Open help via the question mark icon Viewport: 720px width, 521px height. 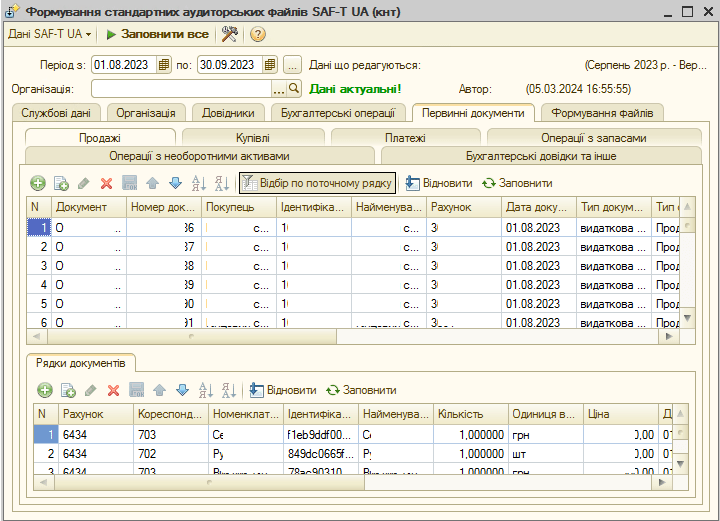click(x=258, y=34)
